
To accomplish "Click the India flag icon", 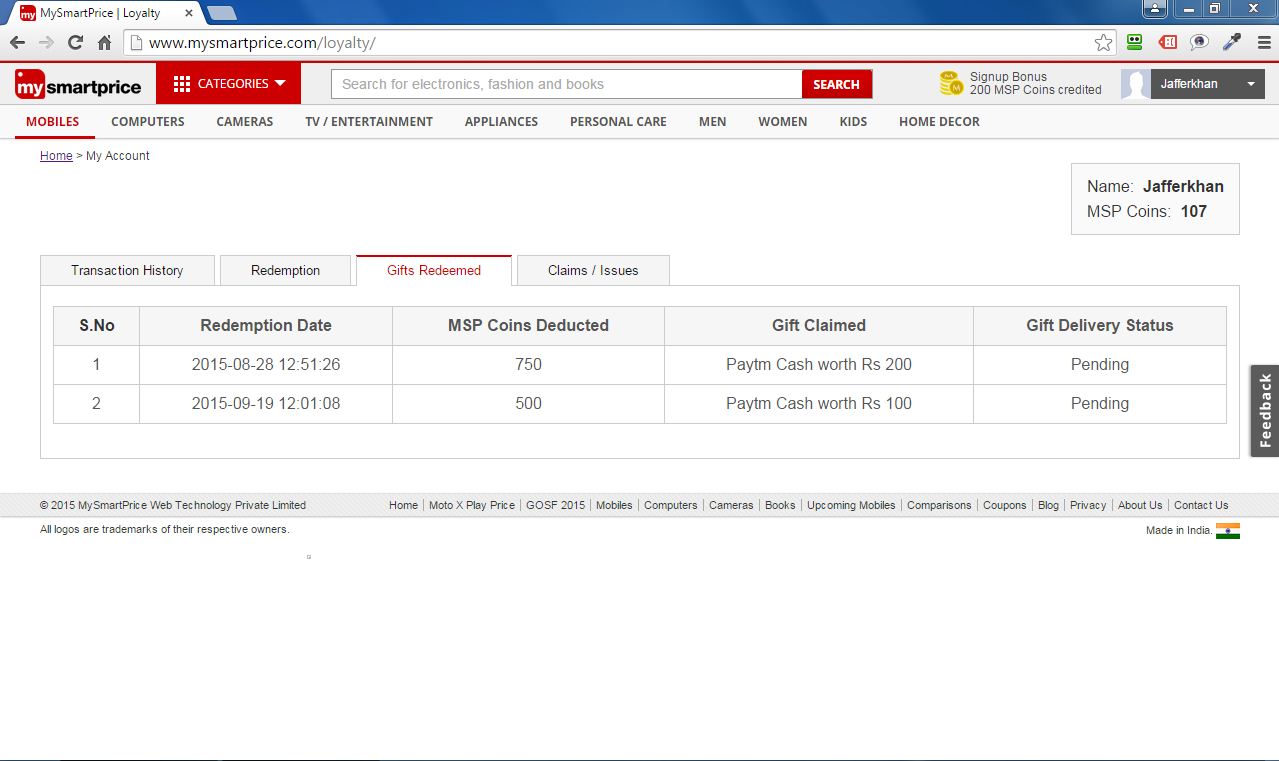I will pyautogui.click(x=1228, y=531).
